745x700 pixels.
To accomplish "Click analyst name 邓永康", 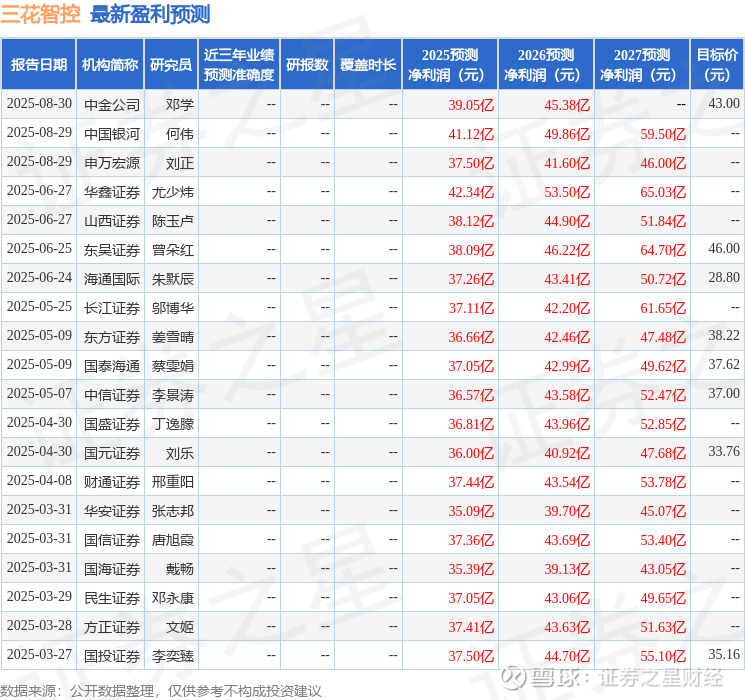I will [x=172, y=597].
